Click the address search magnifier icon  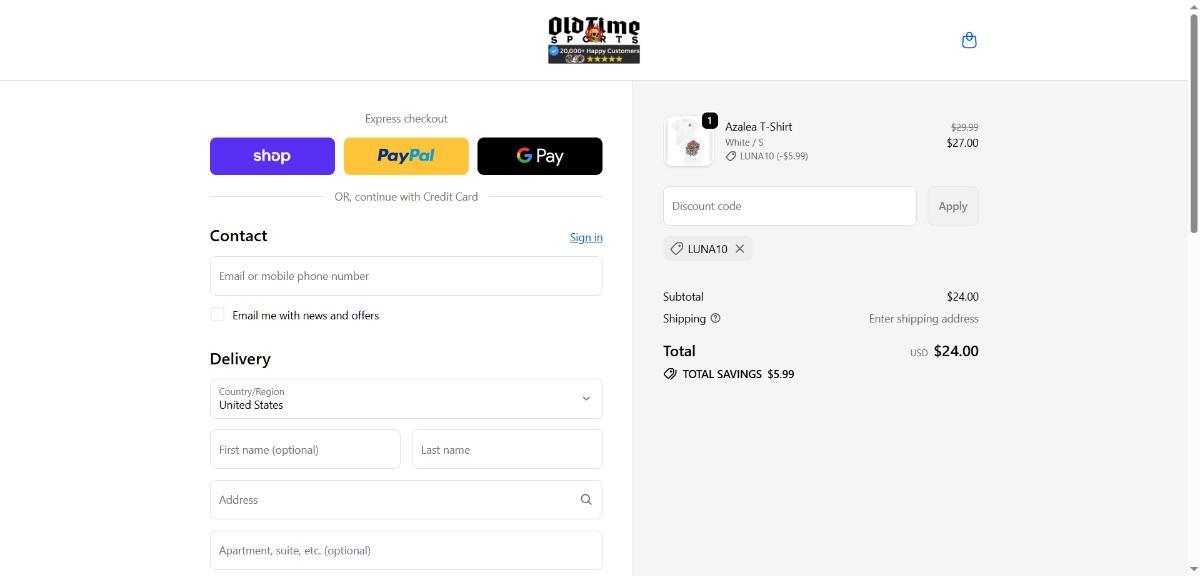click(x=586, y=500)
